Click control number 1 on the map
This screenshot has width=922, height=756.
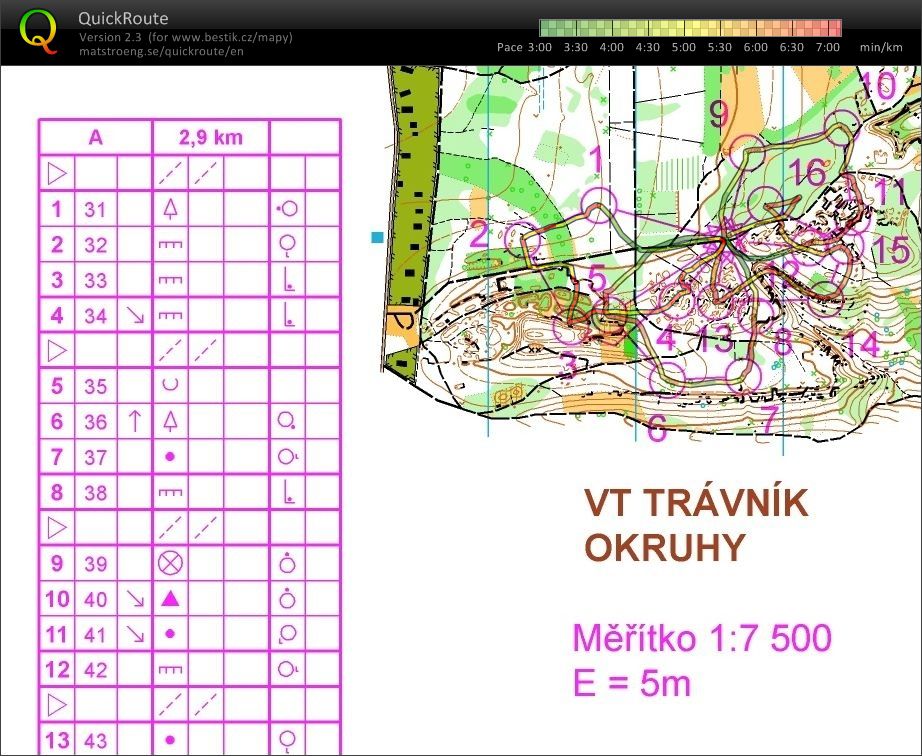[x=596, y=160]
